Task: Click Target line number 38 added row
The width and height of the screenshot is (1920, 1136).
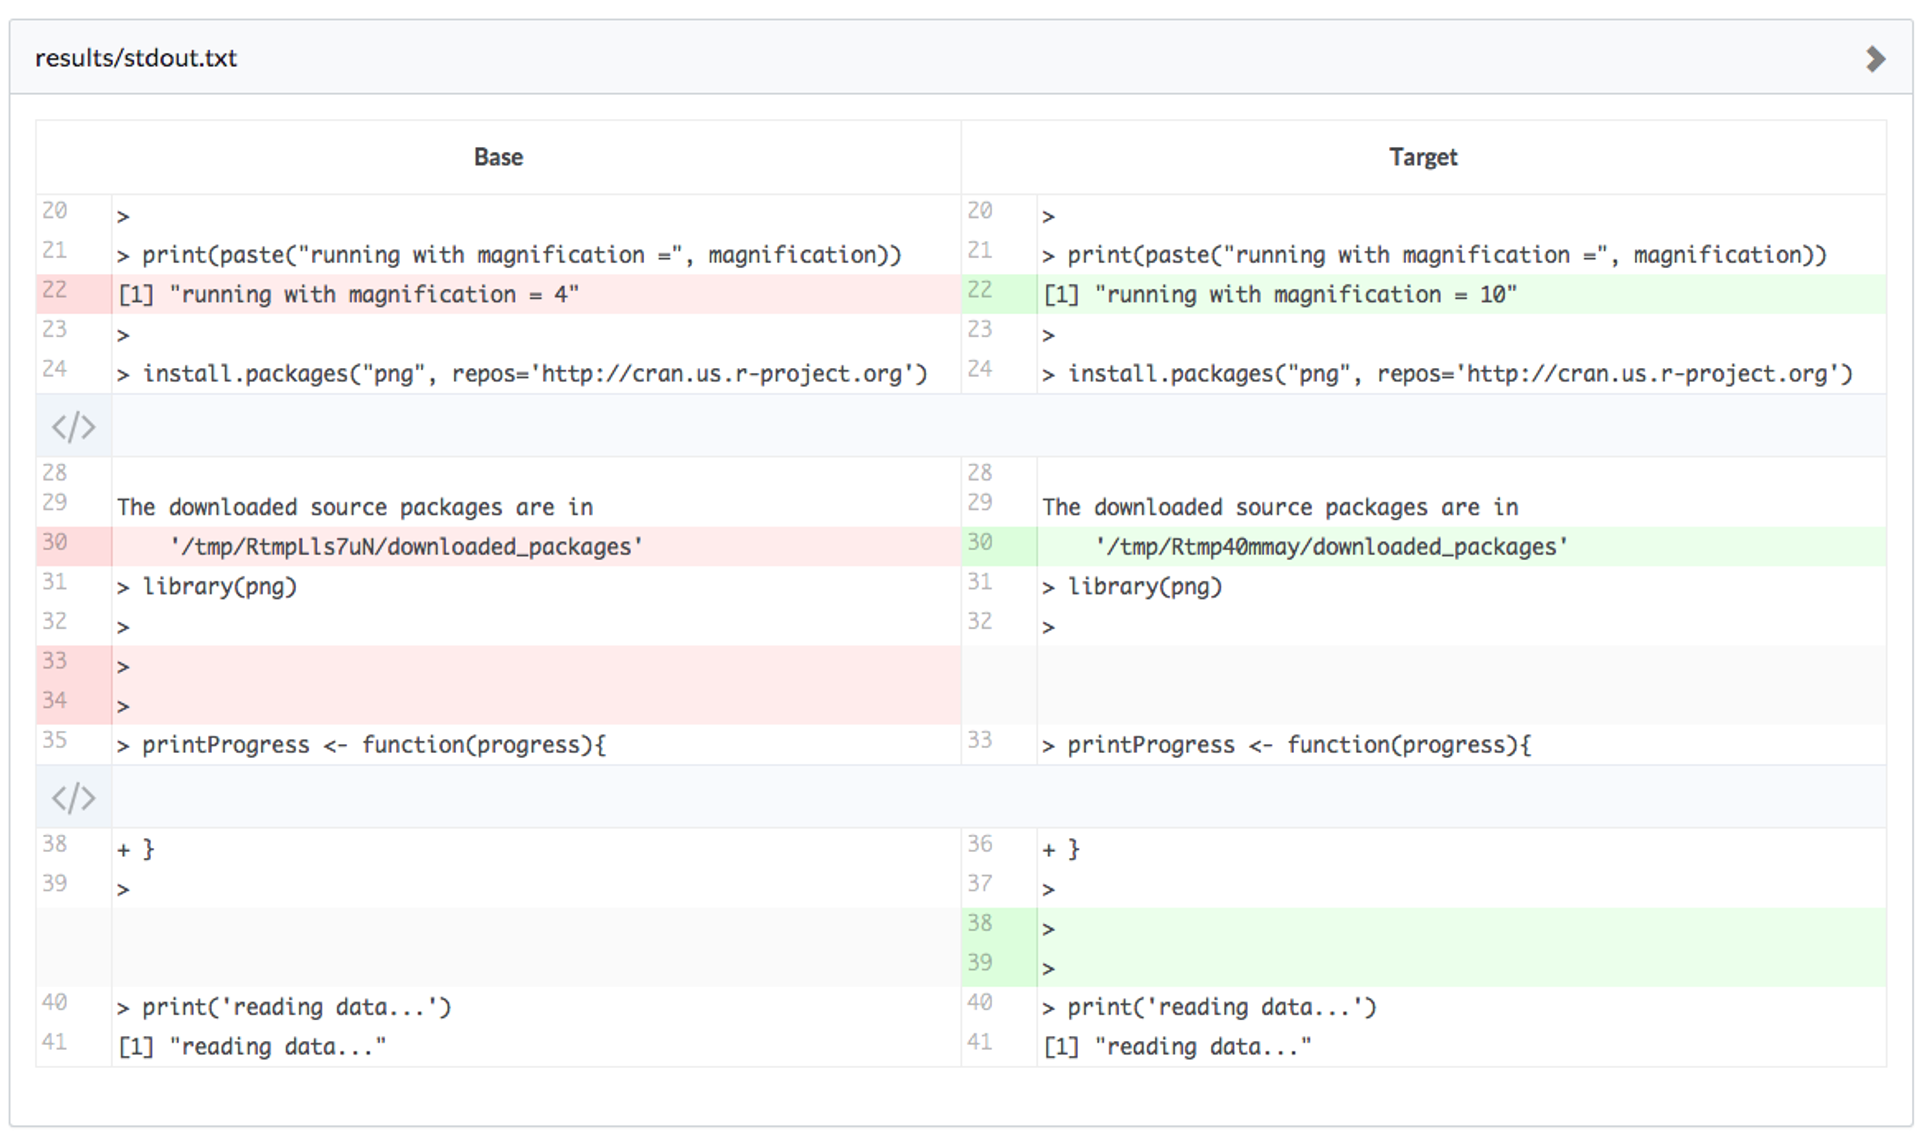Action: (x=980, y=923)
